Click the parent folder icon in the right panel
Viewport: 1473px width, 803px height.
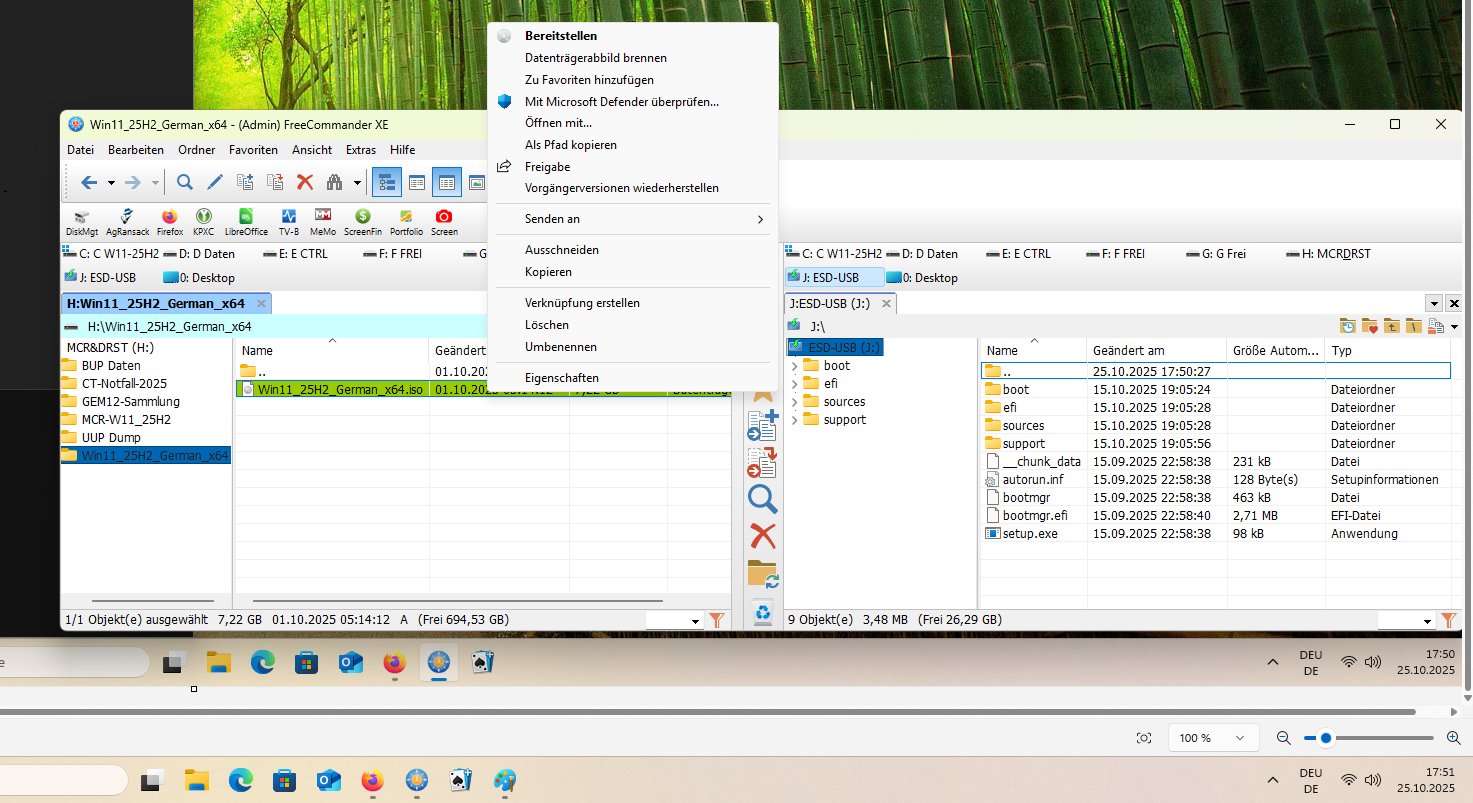tap(1392, 326)
